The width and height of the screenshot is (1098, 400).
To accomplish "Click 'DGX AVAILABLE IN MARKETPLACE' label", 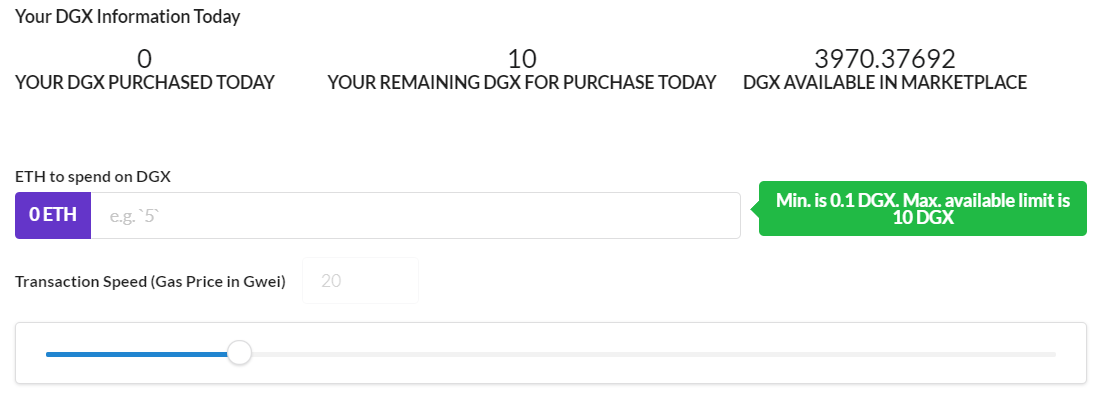I will (x=885, y=83).
